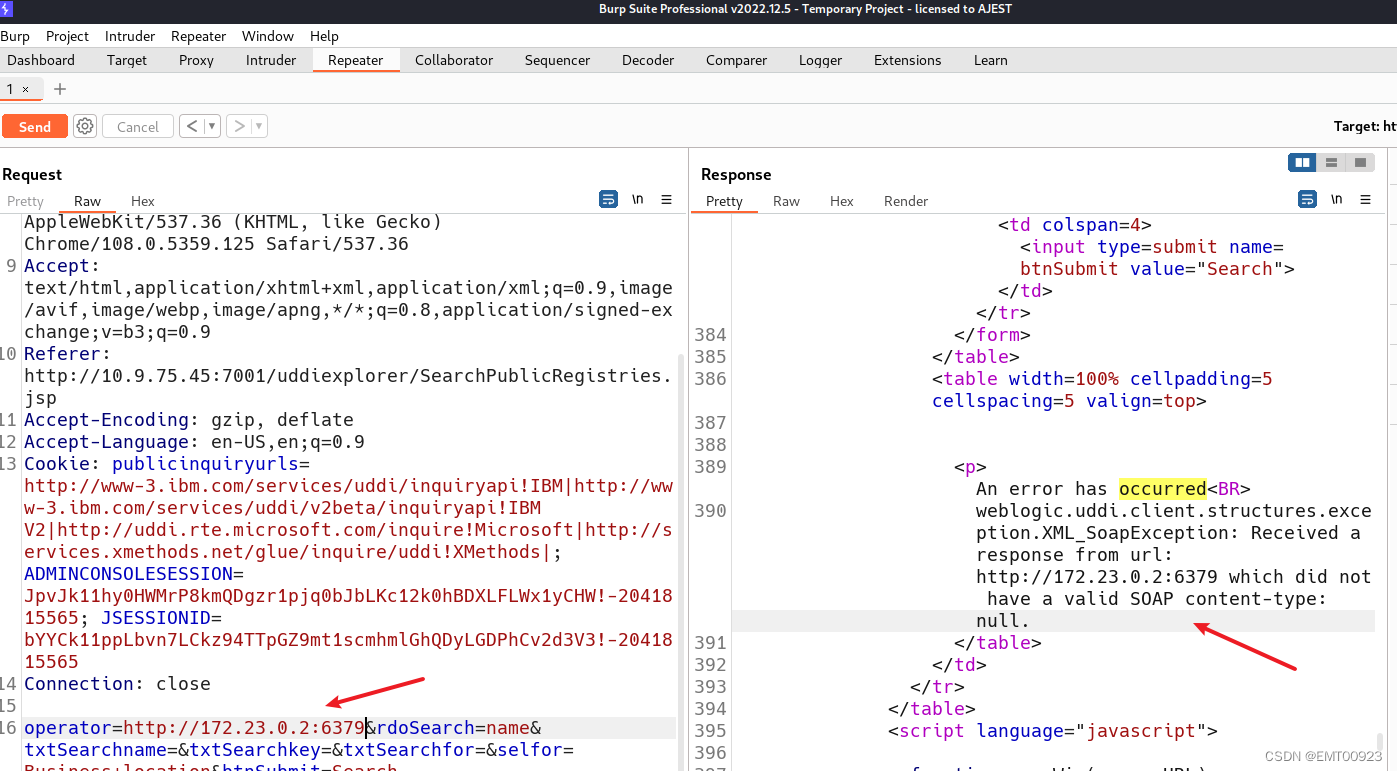Click the Referer header name
Image resolution: width=1397 pixels, height=771 pixels.
(62, 354)
